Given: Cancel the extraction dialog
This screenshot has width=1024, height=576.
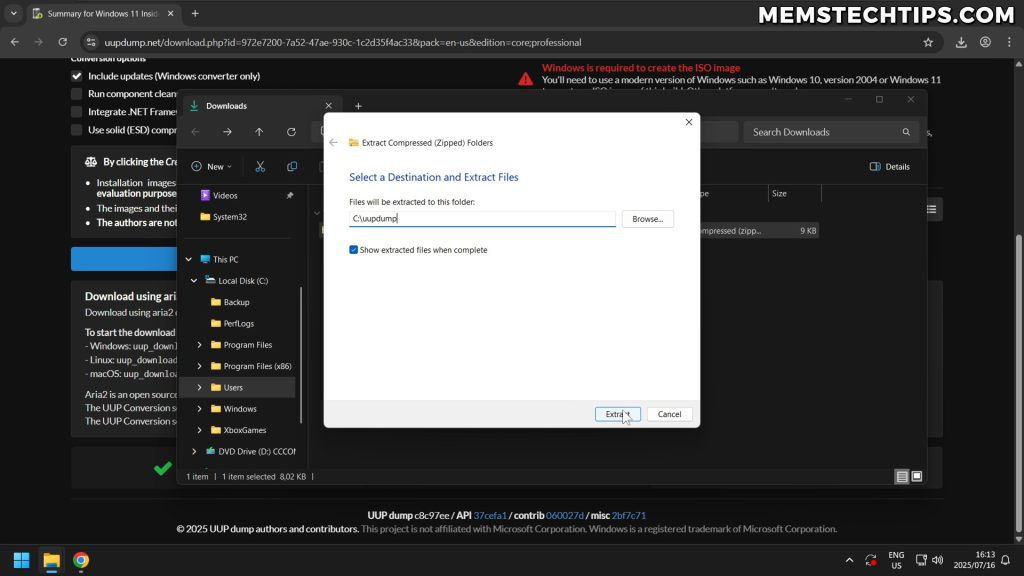Looking at the screenshot, I should pos(669,414).
